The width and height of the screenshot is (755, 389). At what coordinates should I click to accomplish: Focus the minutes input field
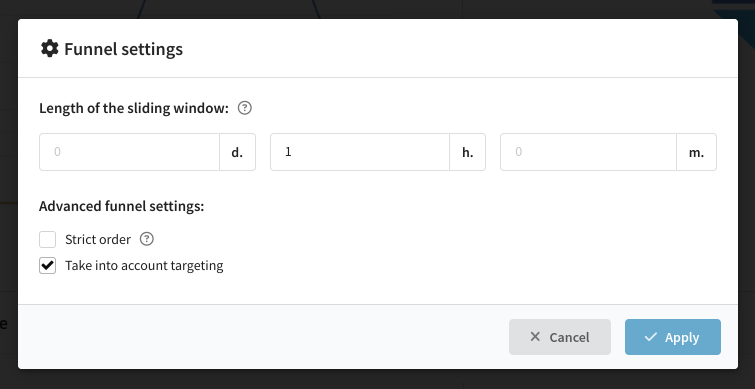(x=588, y=152)
